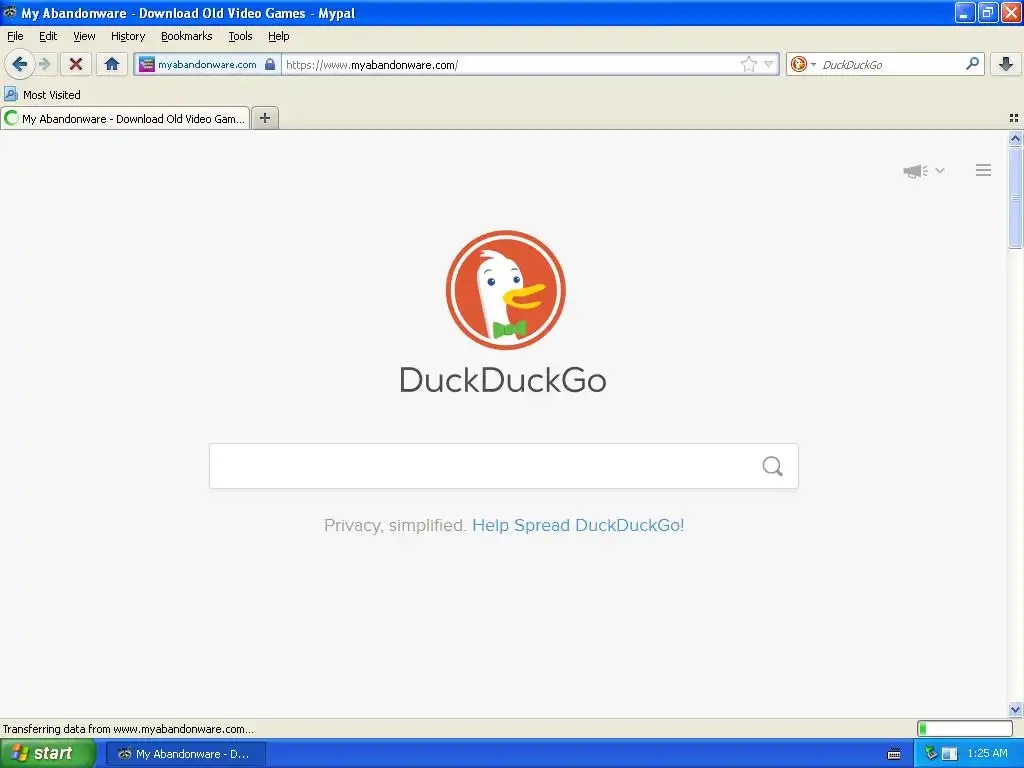Click the Transferring data status bar text
This screenshot has height=768, width=1024.
(x=128, y=729)
